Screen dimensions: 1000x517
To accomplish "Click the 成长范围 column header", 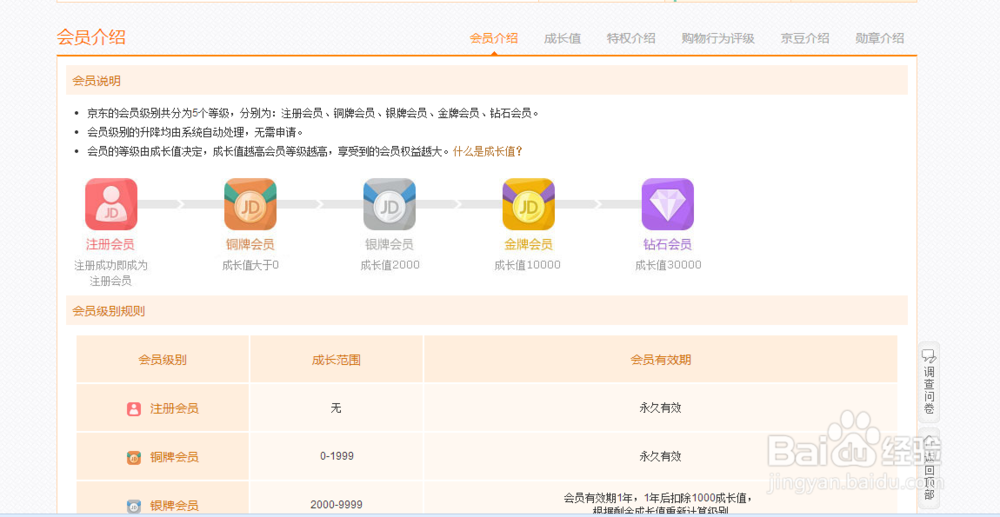I will (x=336, y=360).
